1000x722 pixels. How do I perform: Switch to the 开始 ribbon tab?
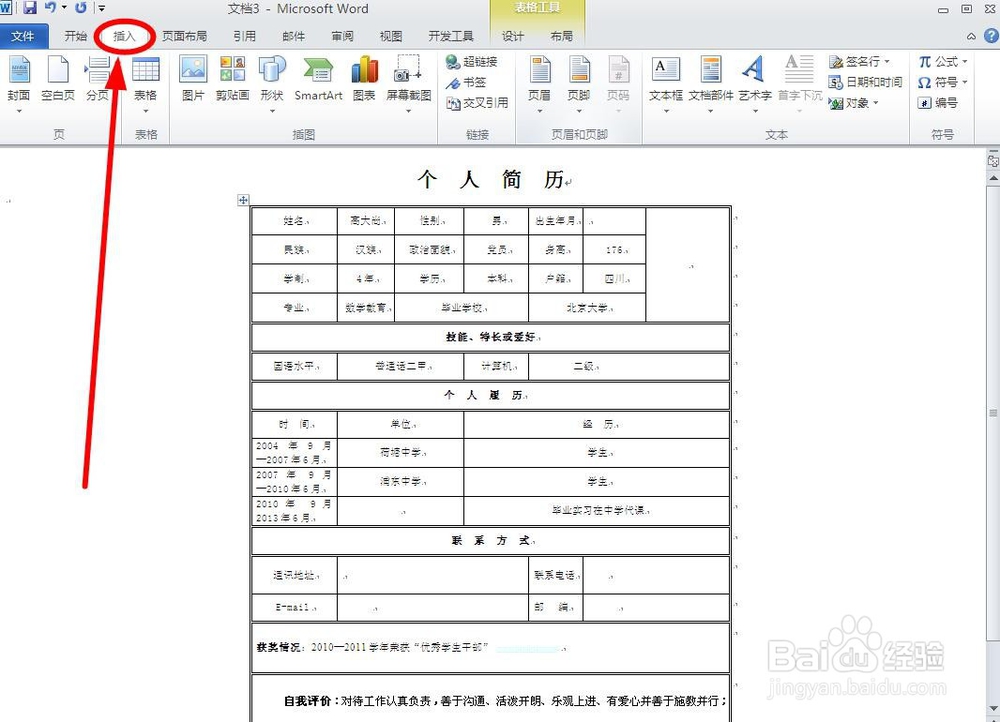(x=75, y=35)
